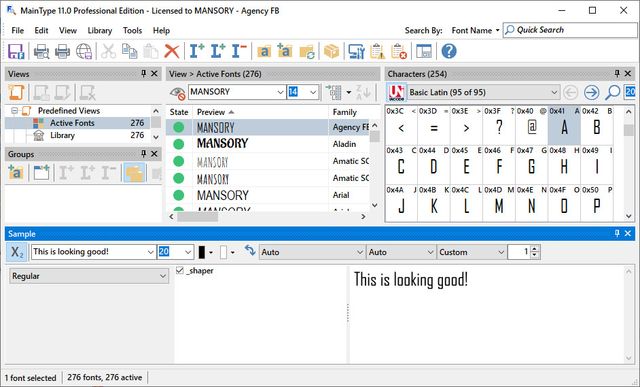
Task: Click the Install font icon in toolbar
Action: 197,51
